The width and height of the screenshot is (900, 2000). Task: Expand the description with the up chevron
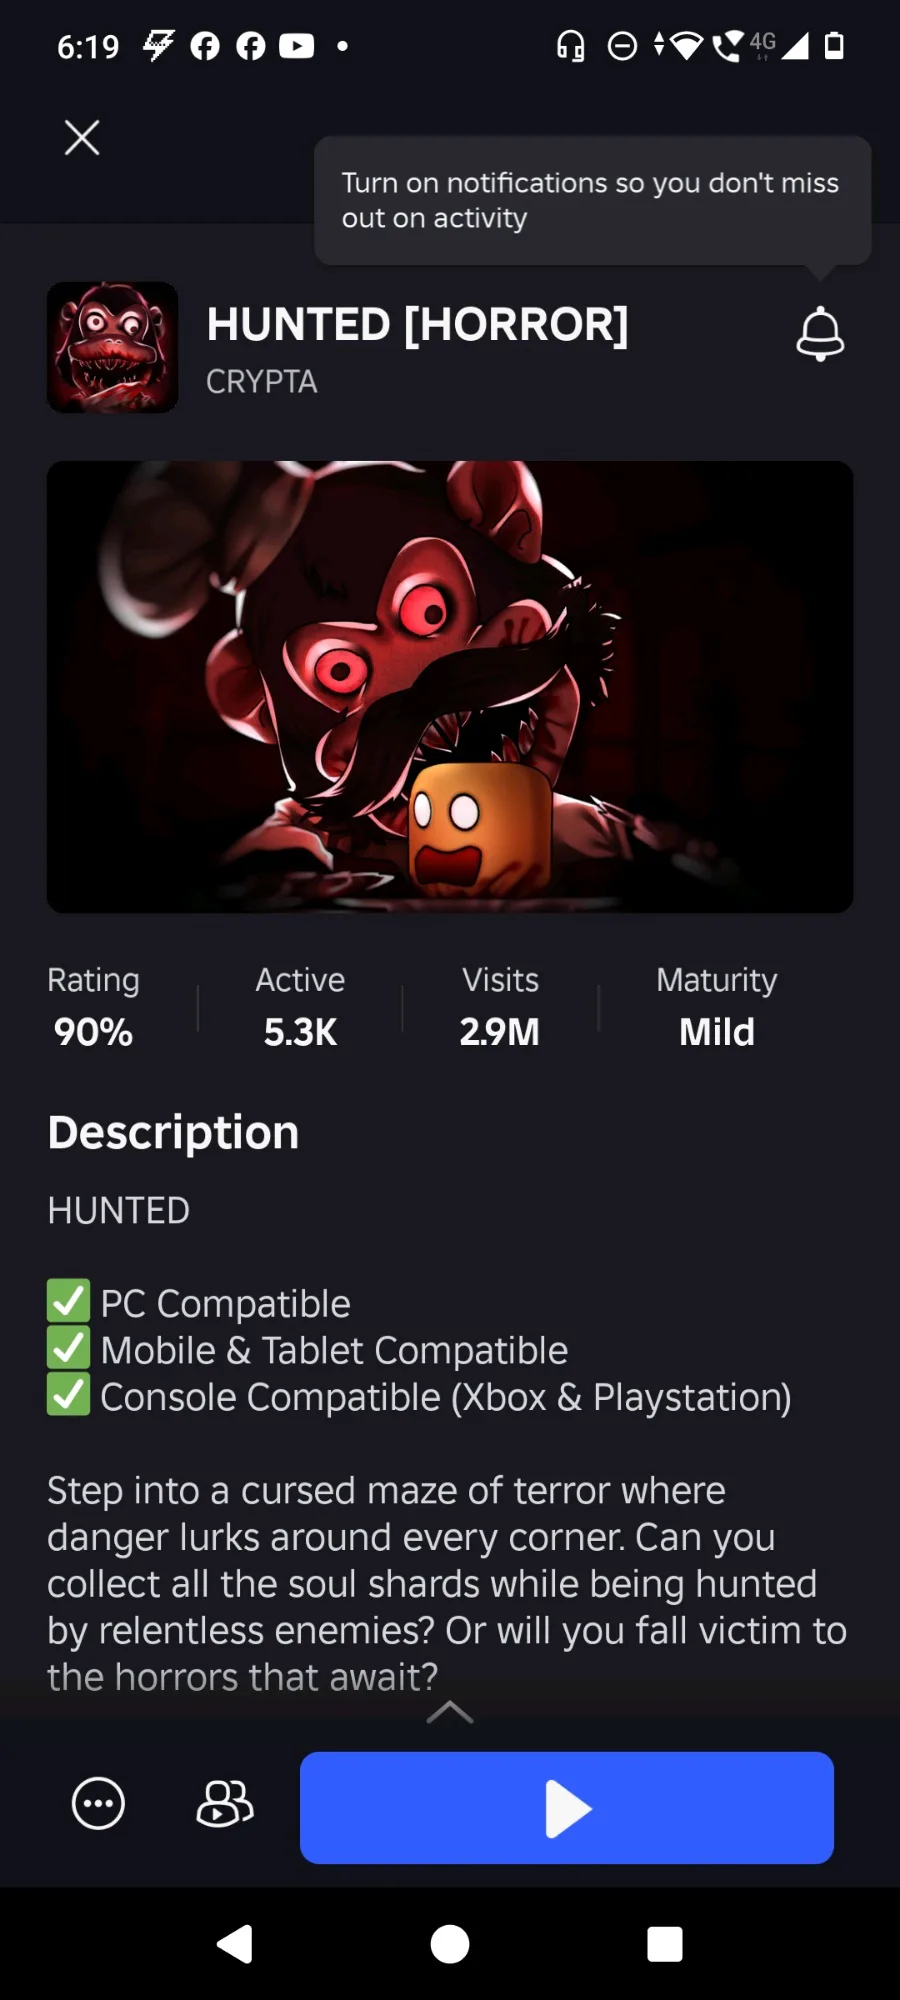(450, 1711)
